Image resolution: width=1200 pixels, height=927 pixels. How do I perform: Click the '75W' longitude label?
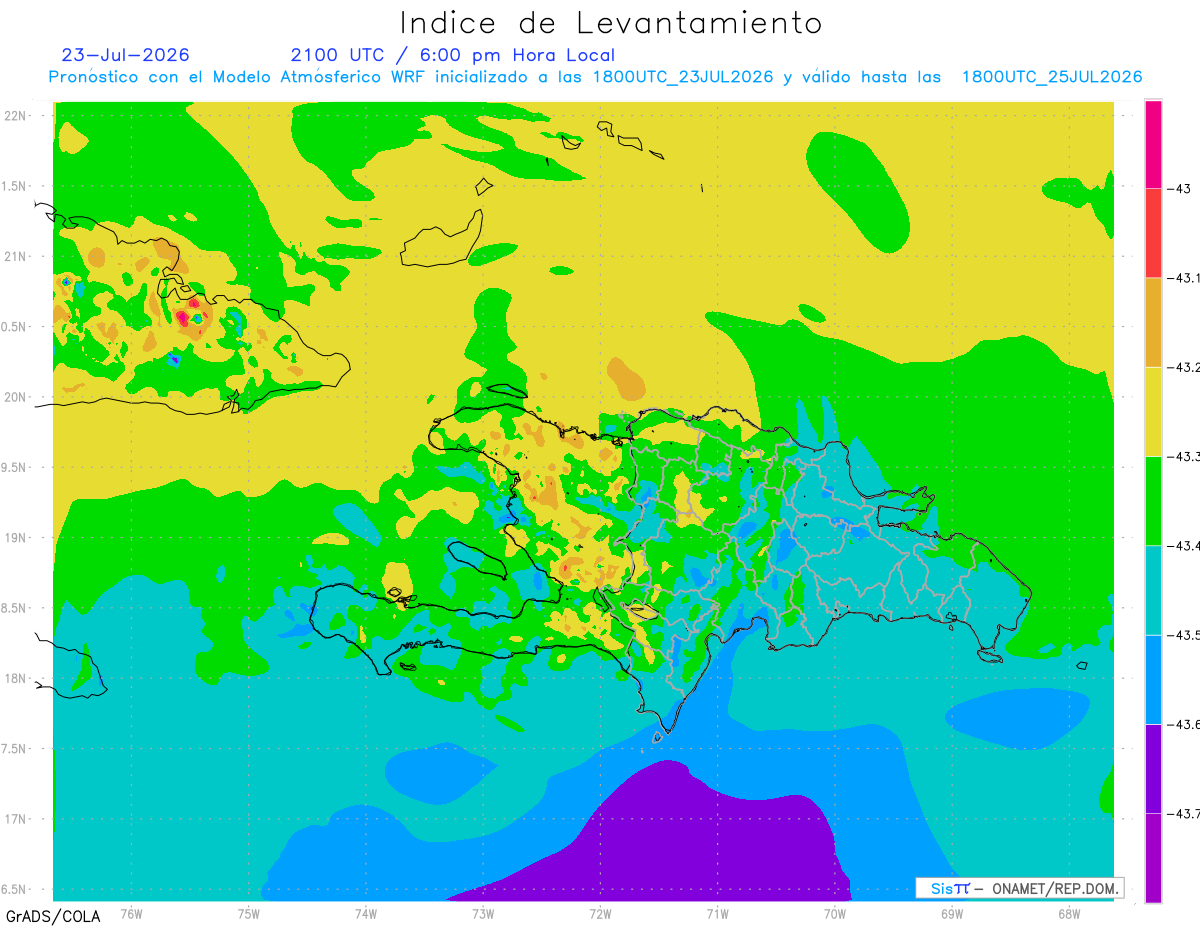coord(249,913)
